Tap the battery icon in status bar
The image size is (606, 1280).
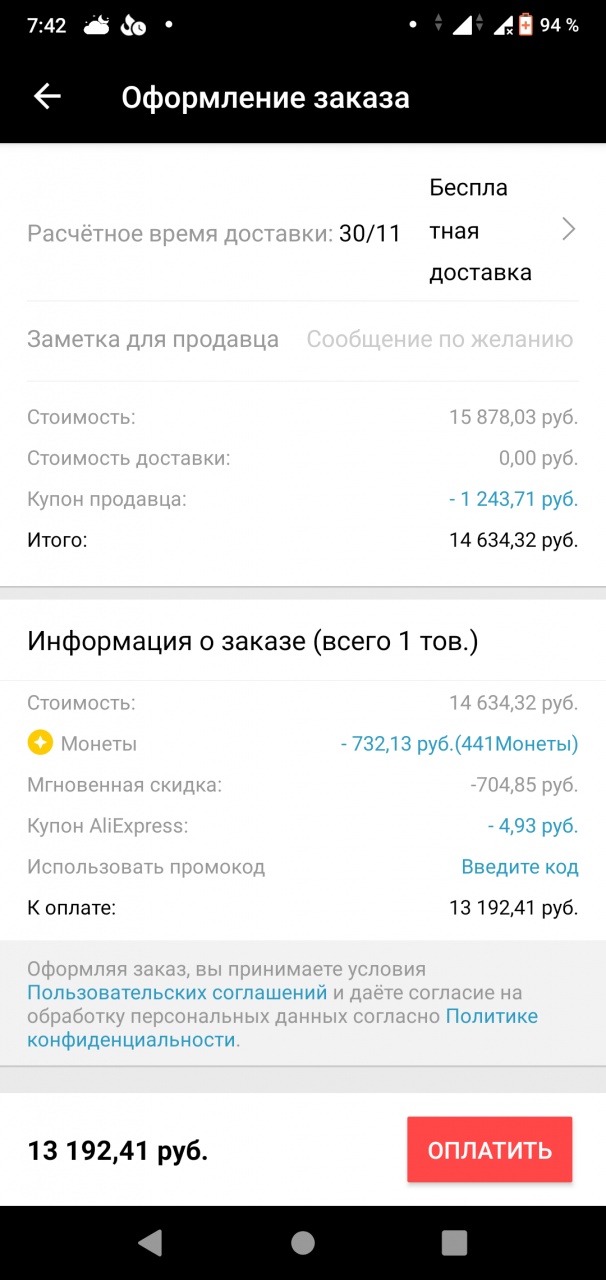coord(526,25)
